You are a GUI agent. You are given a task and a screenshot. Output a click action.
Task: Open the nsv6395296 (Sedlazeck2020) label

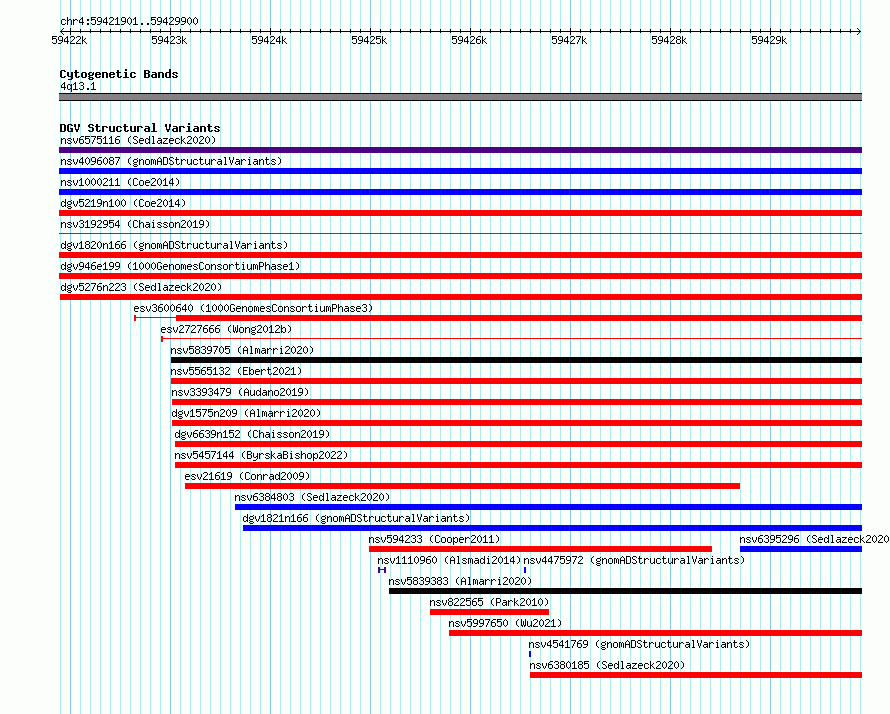point(815,539)
